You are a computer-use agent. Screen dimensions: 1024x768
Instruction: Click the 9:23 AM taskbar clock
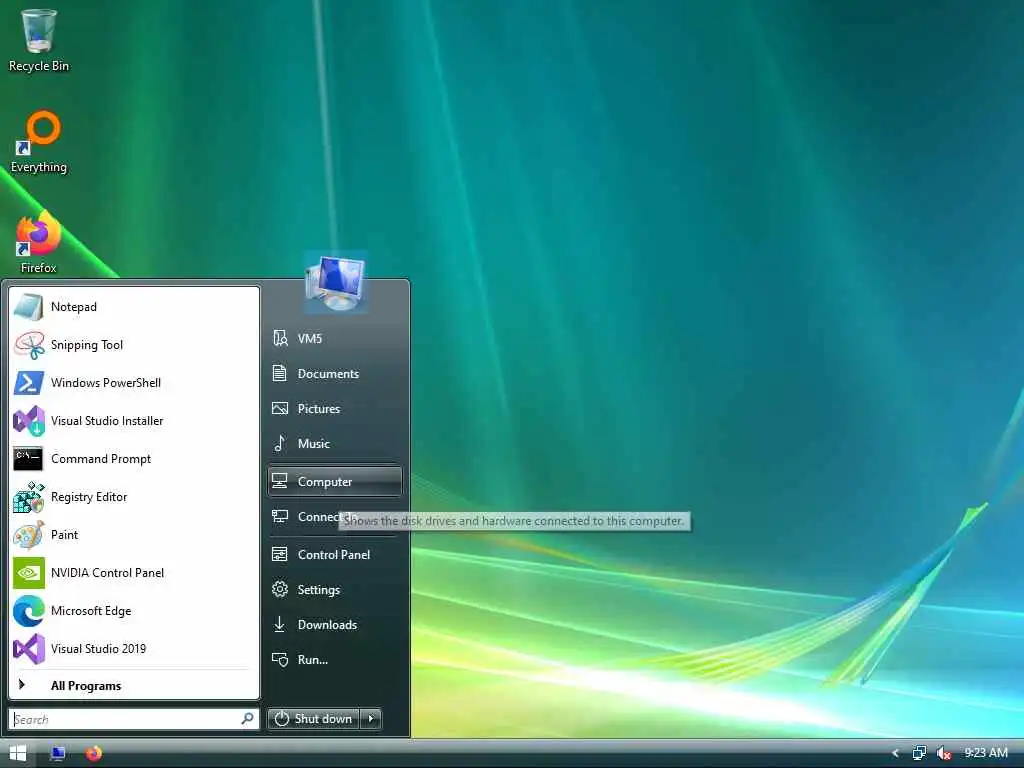click(x=986, y=752)
